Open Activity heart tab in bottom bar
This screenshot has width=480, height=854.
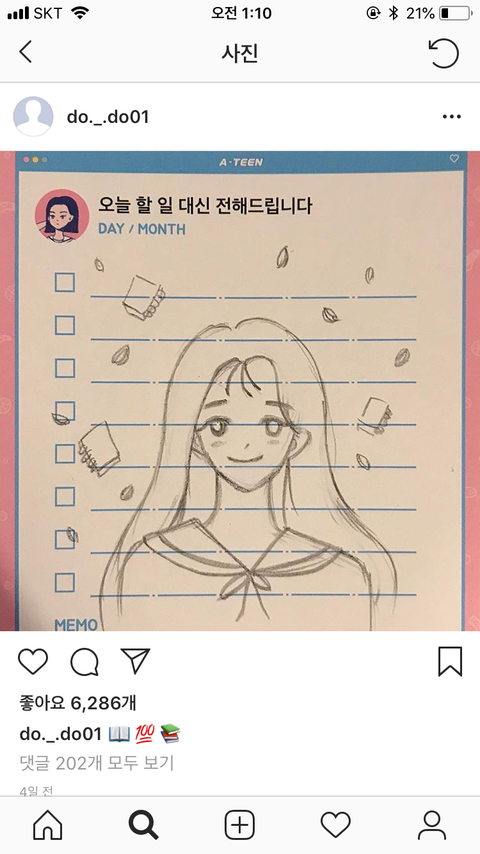[x=336, y=825]
